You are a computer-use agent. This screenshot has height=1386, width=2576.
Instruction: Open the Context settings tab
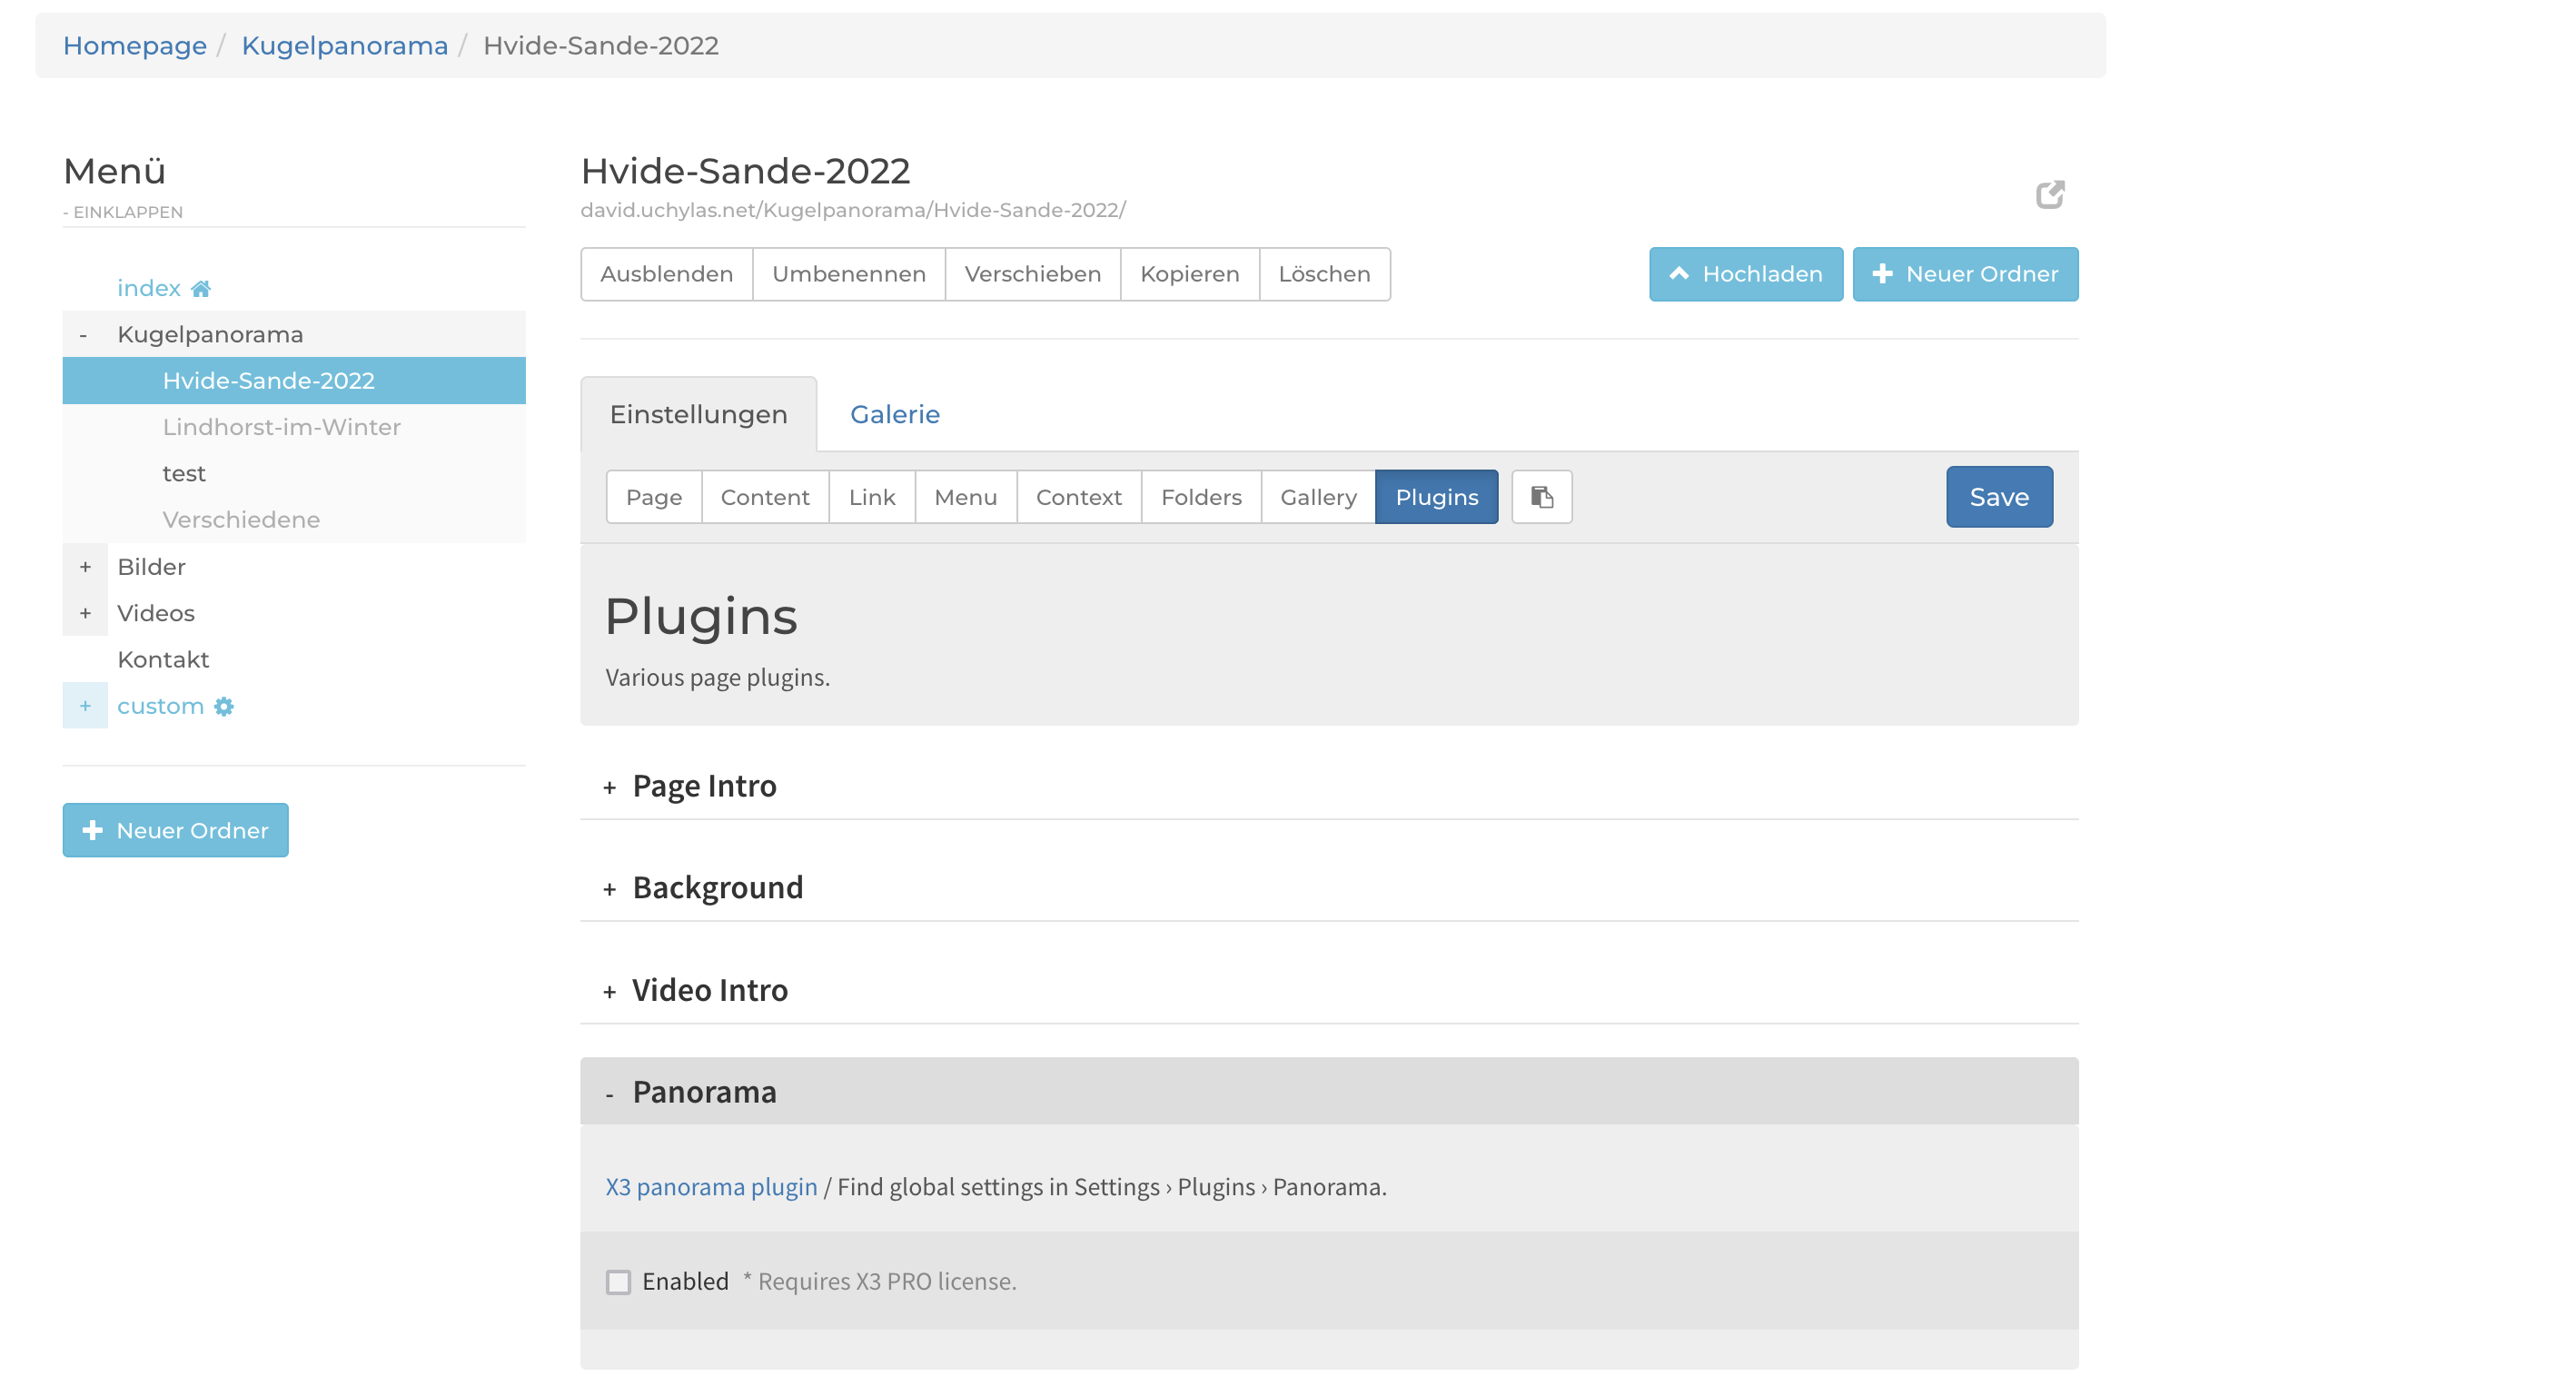[1079, 497]
